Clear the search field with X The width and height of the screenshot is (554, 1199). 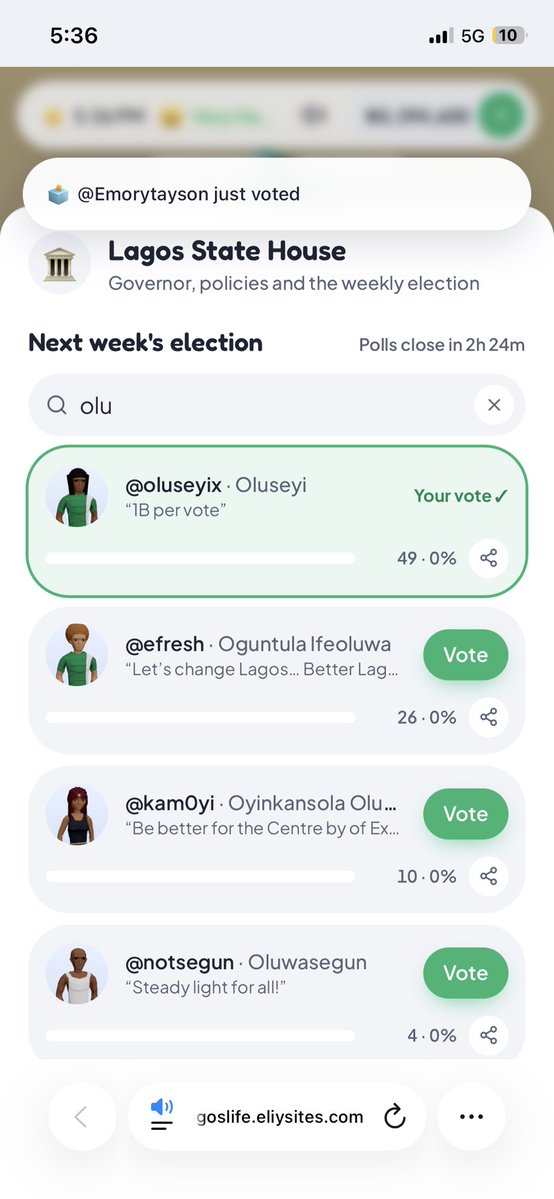tap(494, 405)
